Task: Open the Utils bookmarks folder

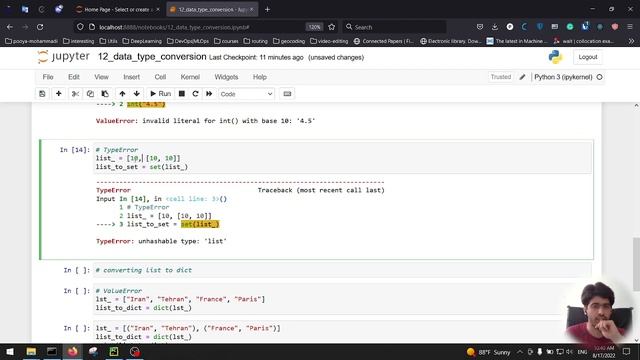Action: [x=109, y=41]
